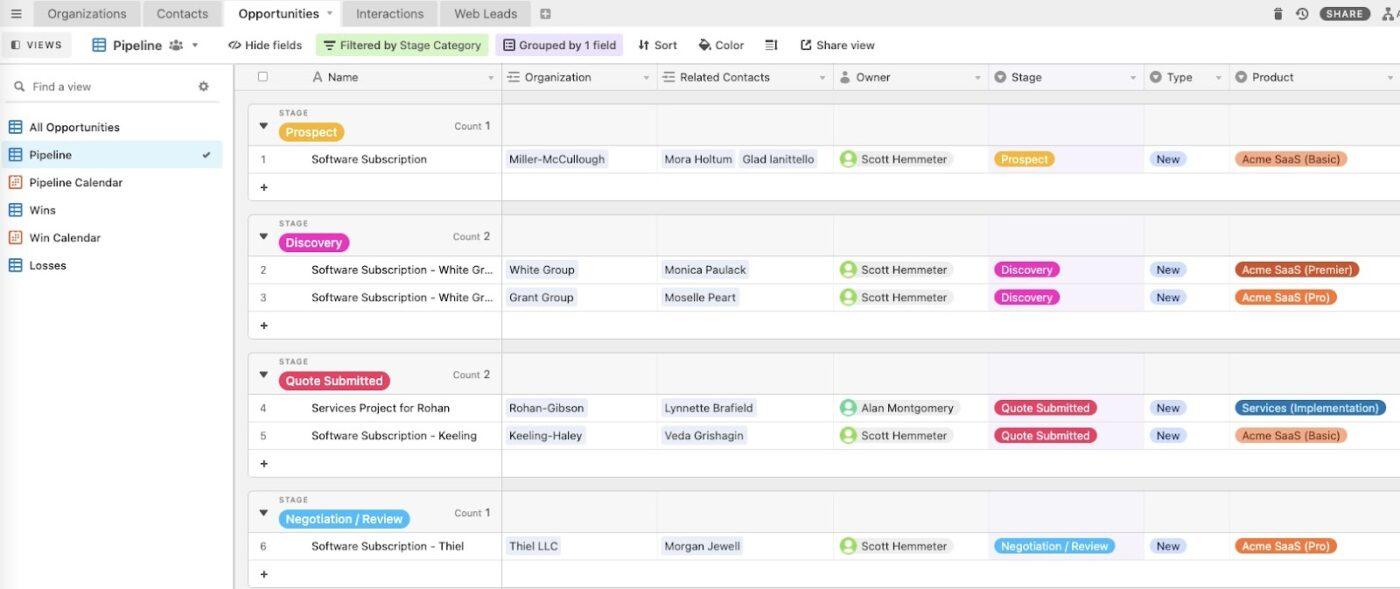Click the orange Acme SaaS (Premier) tag
Screen dimensions: 1400x589
tap(1297, 270)
